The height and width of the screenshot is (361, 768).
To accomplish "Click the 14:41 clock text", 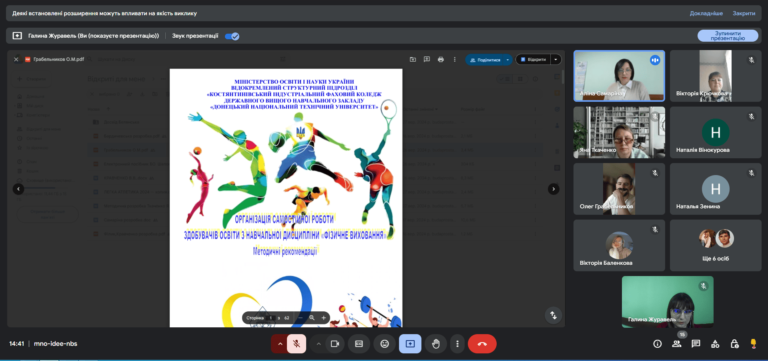I will [17, 344].
